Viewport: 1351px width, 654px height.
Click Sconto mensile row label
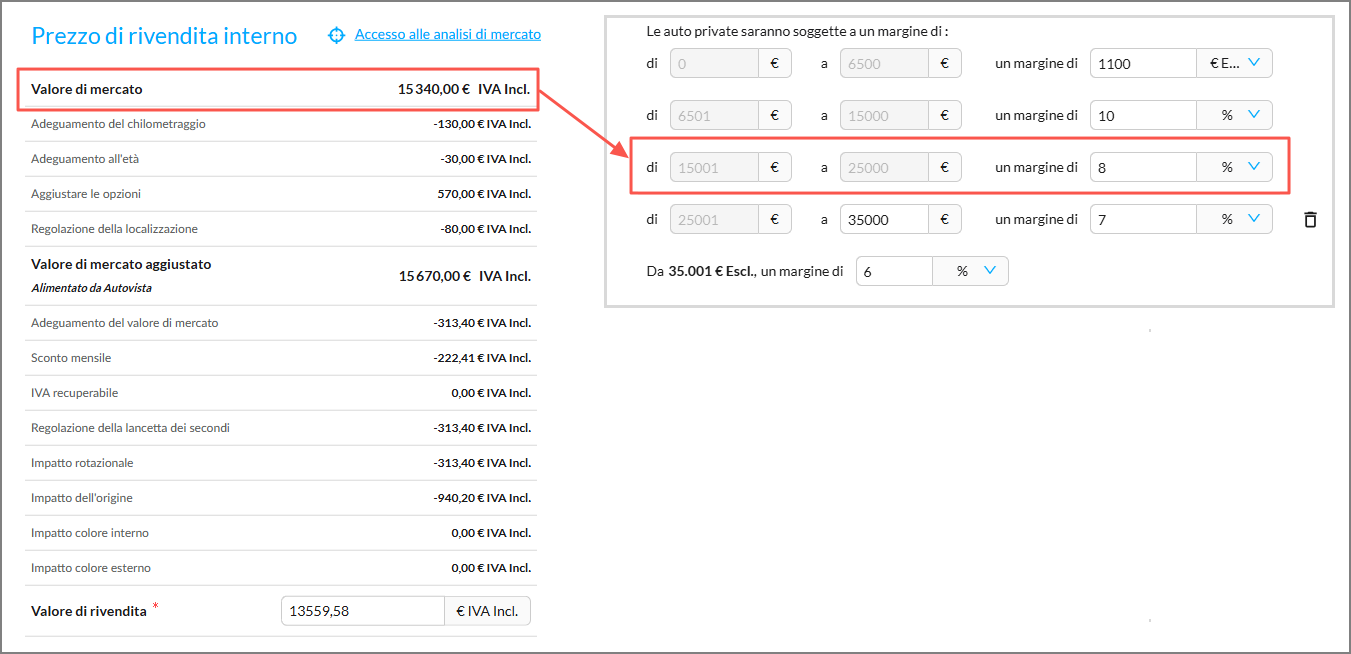[x=71, y=358]
